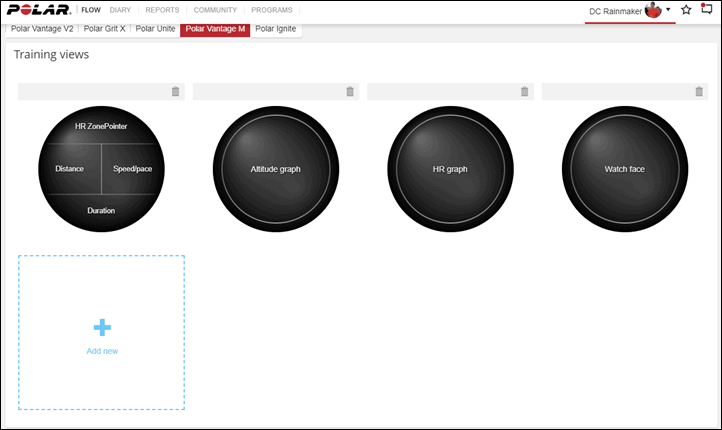Click the Polar logo

[39, 10]
